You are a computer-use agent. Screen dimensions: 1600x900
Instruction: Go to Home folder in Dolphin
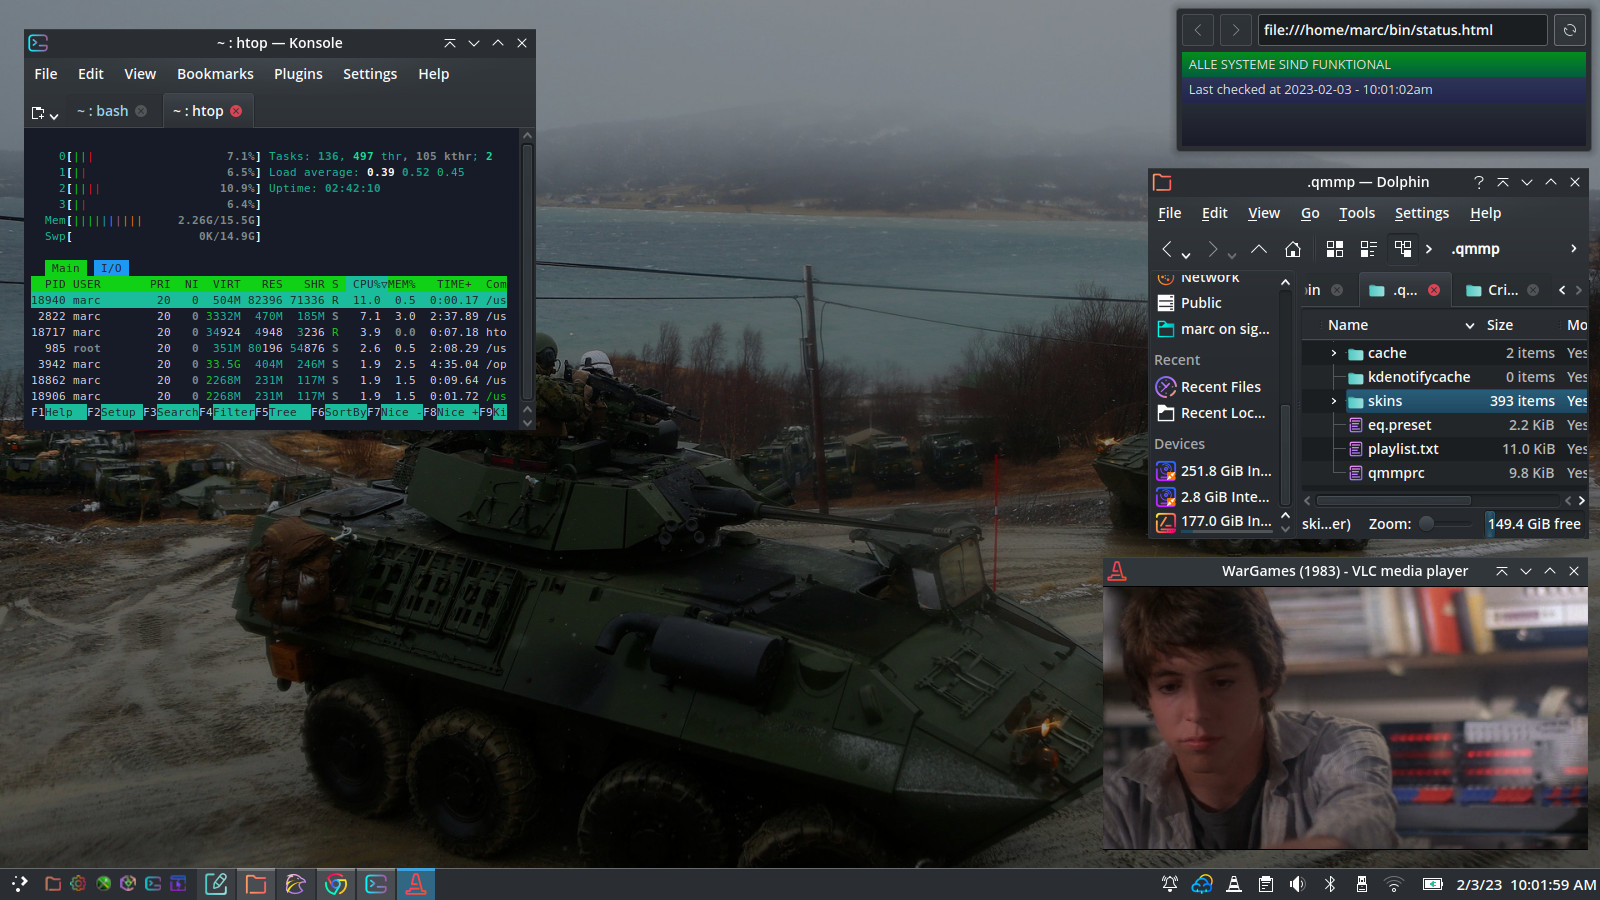click(1293, 249)
